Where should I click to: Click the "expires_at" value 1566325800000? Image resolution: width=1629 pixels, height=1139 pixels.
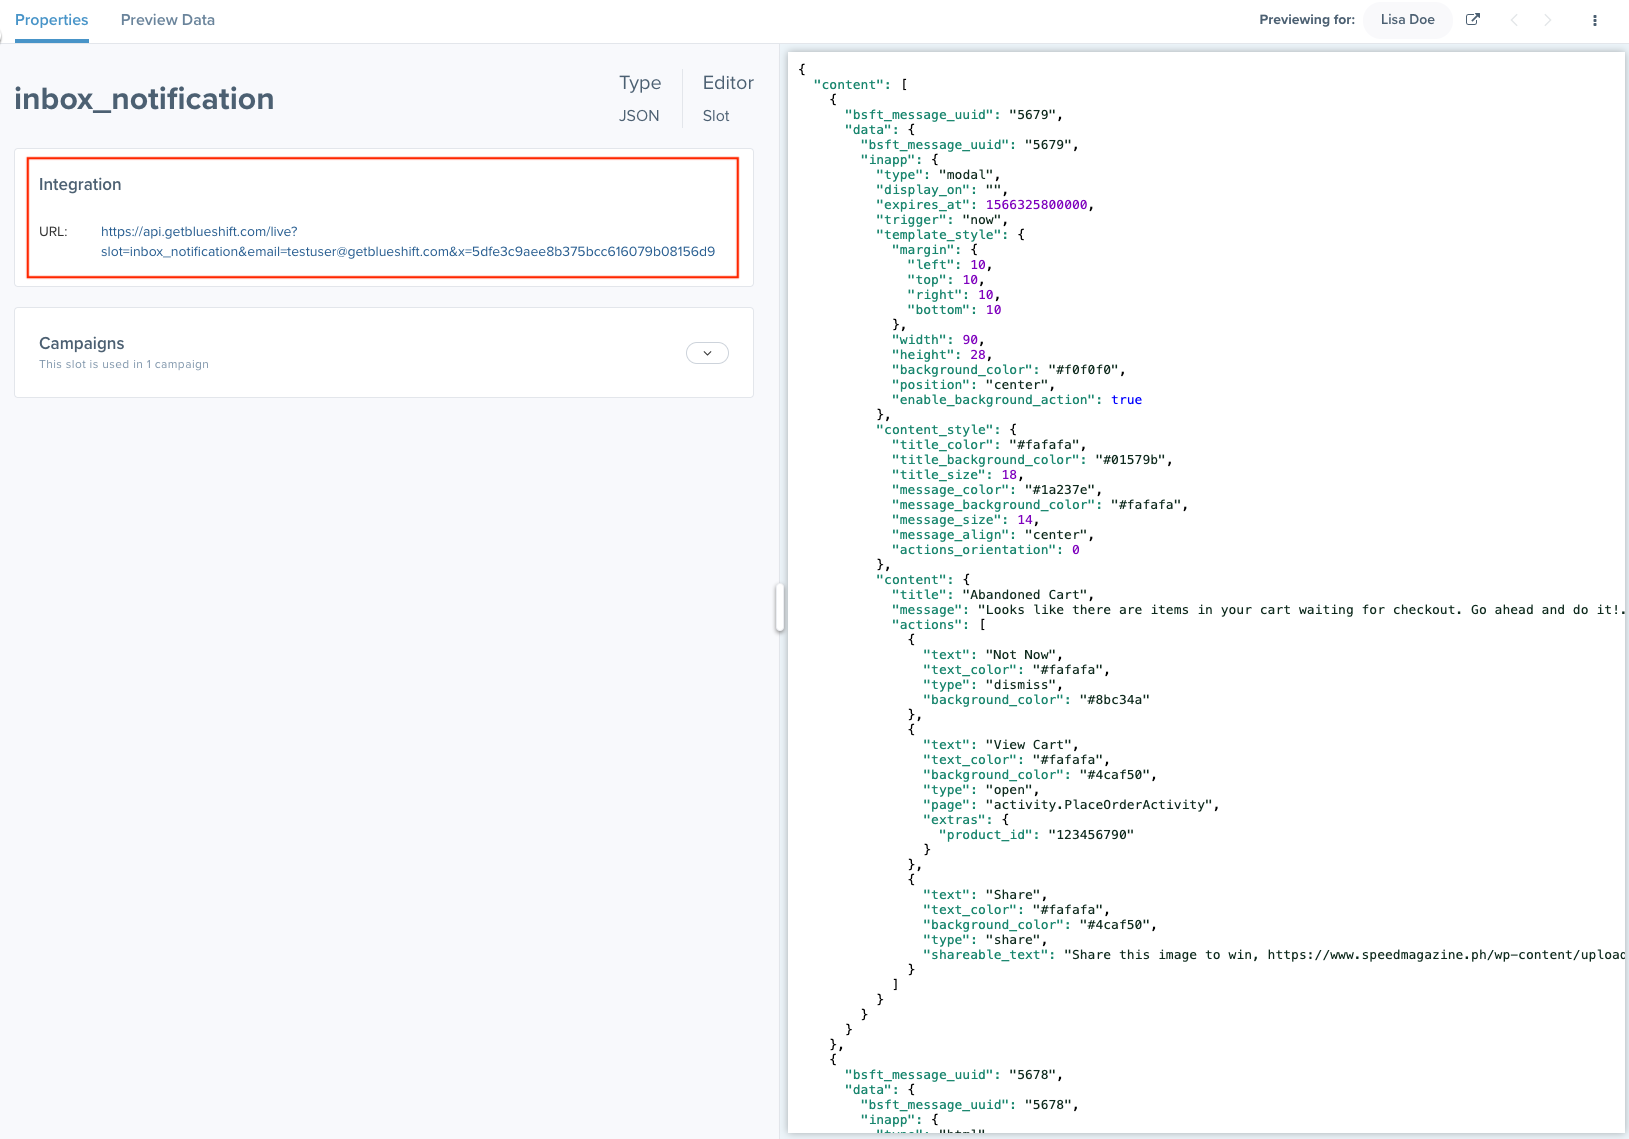click(1036, 205)
